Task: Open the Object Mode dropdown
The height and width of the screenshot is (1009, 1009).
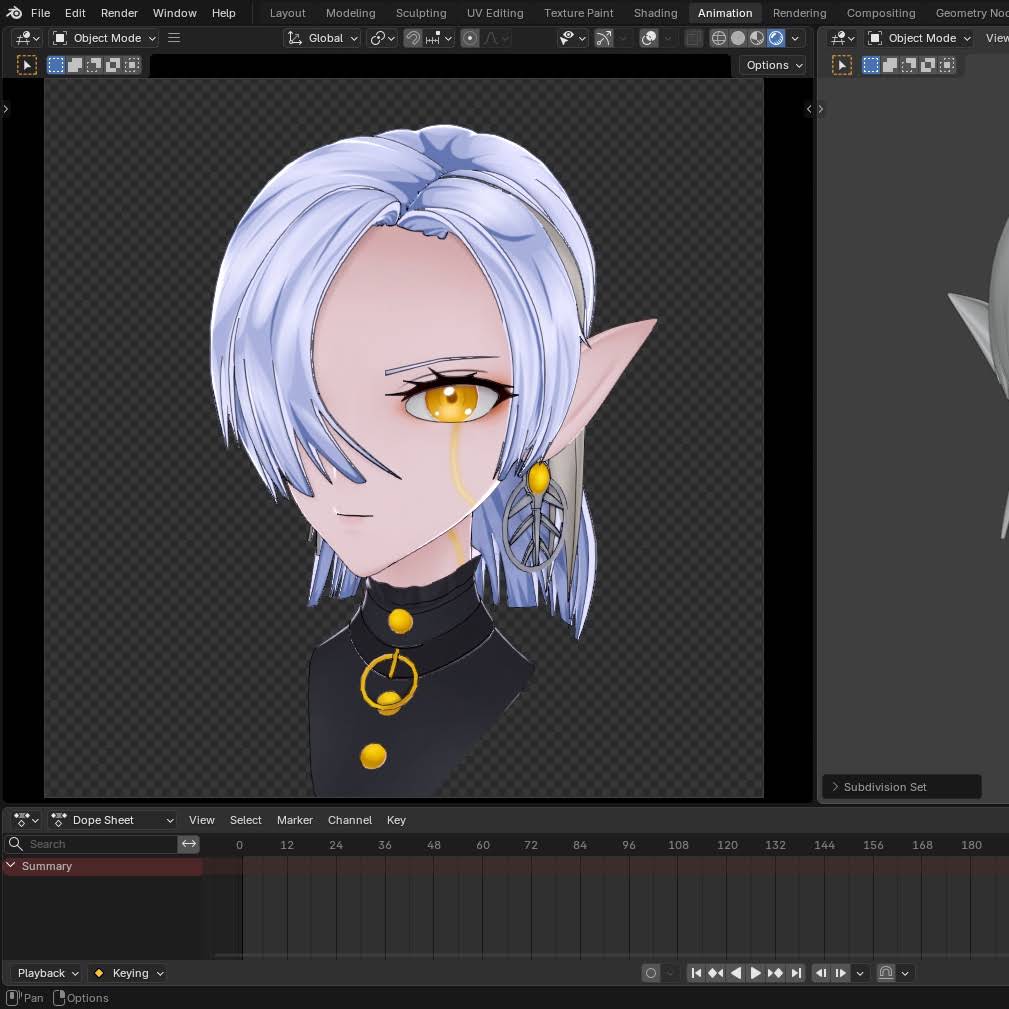Action: (105, 39)
